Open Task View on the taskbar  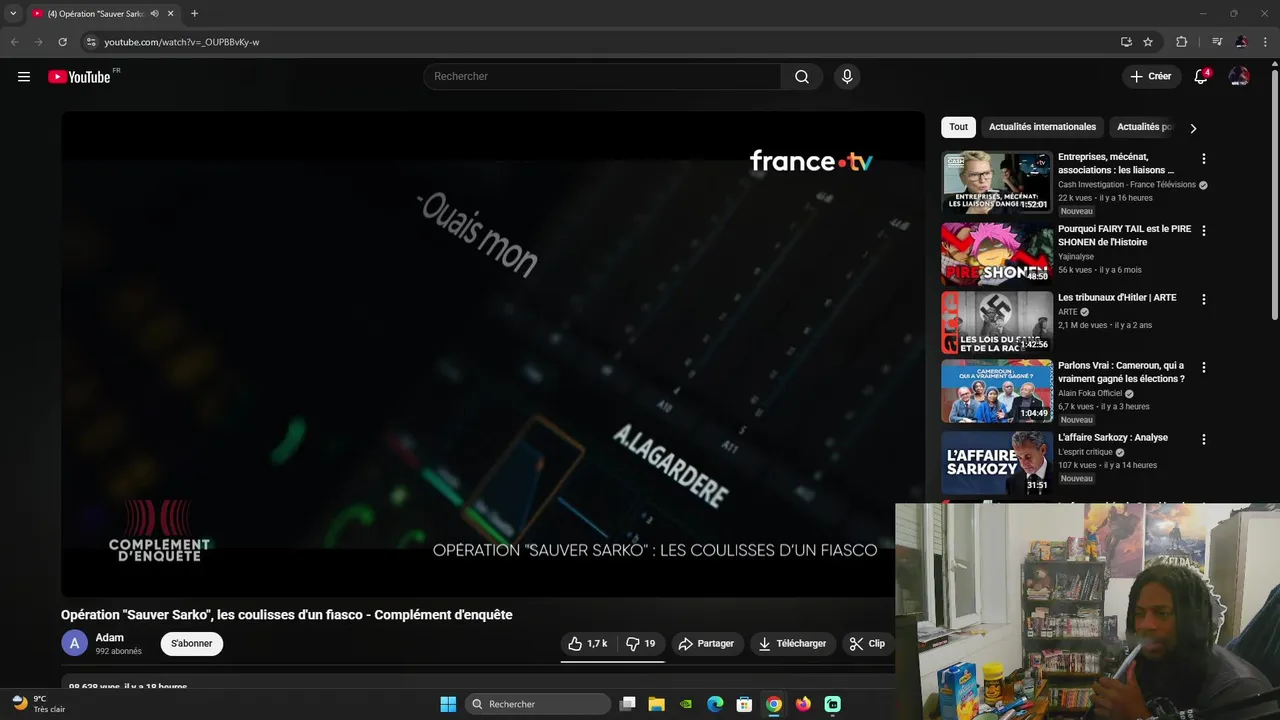point(628,704)
